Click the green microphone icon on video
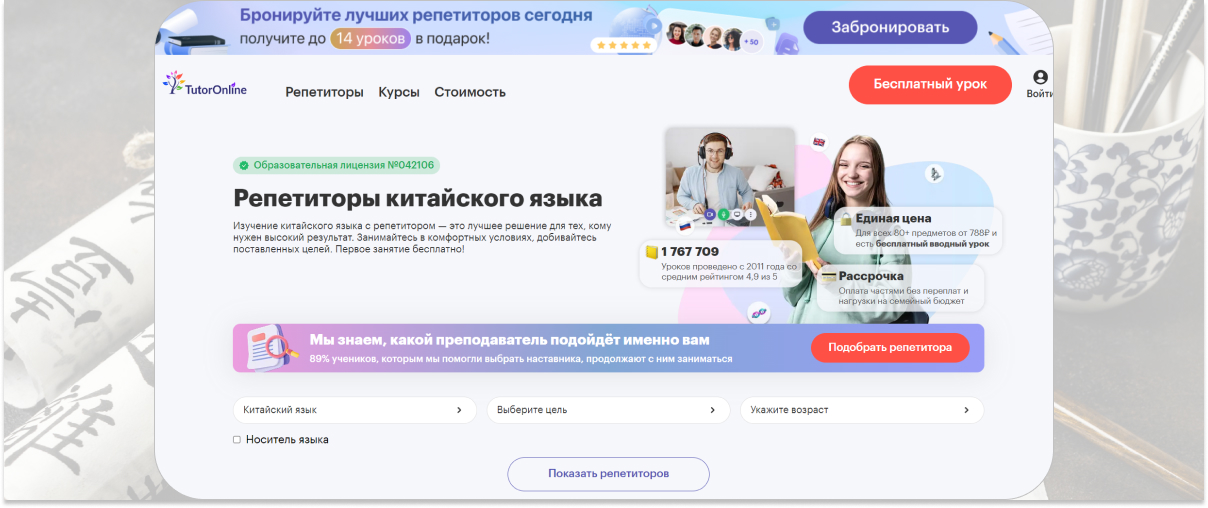This screenshot has height=508, width=1208. point(723,214)
